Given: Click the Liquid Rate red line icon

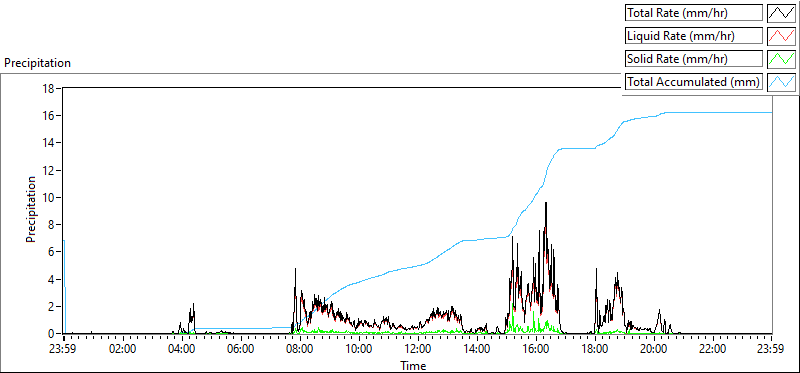Looking at the screenshot, I should 781,36.
